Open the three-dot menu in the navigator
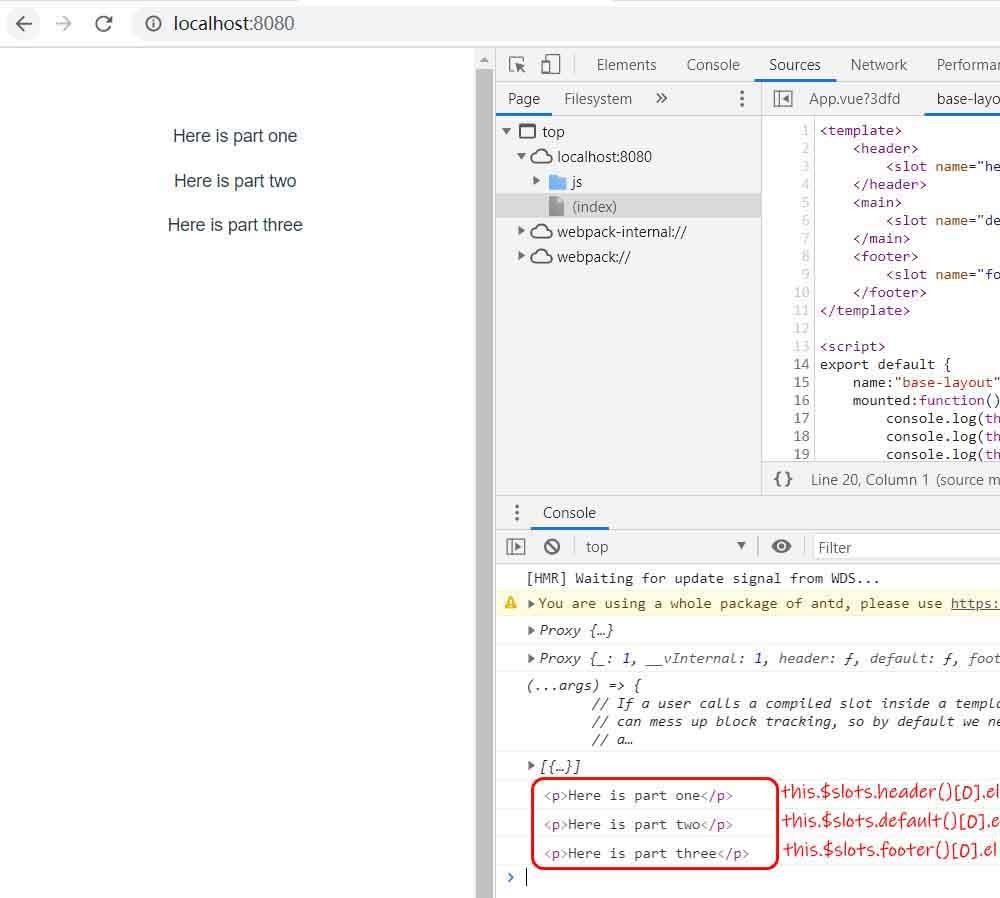Viewport: 1000px width, 898px height. 741,98
